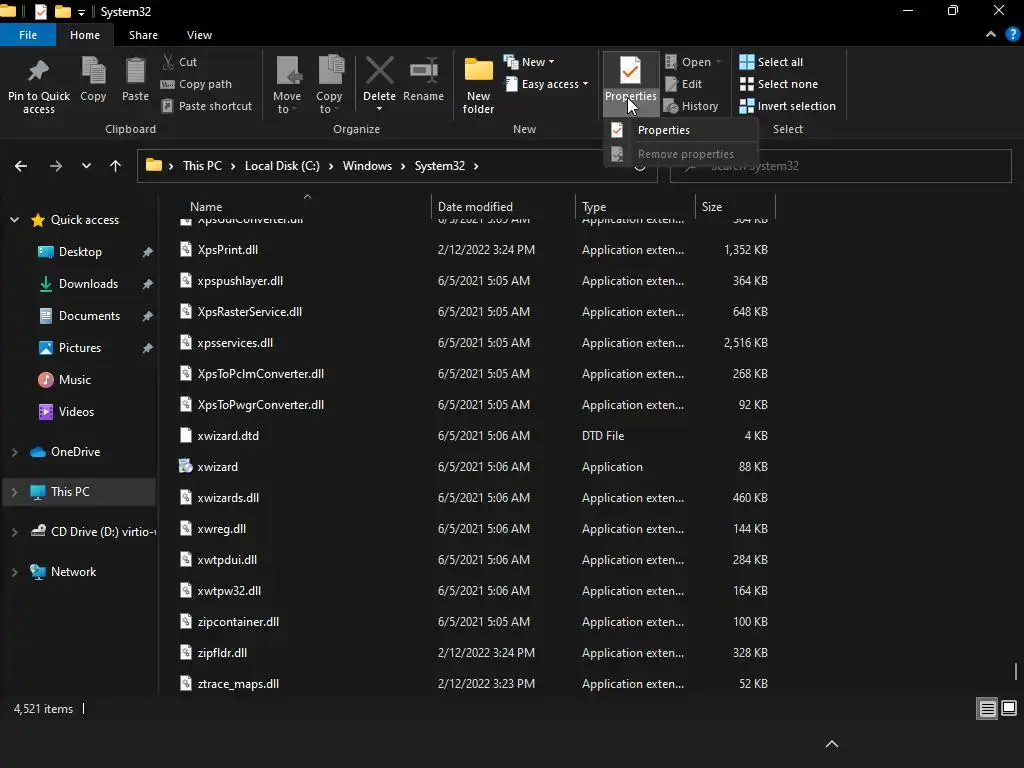The width and height of the screenshot is (1024, 768).
Task: Open Desktop in Quick access
Action: (80, 251)
